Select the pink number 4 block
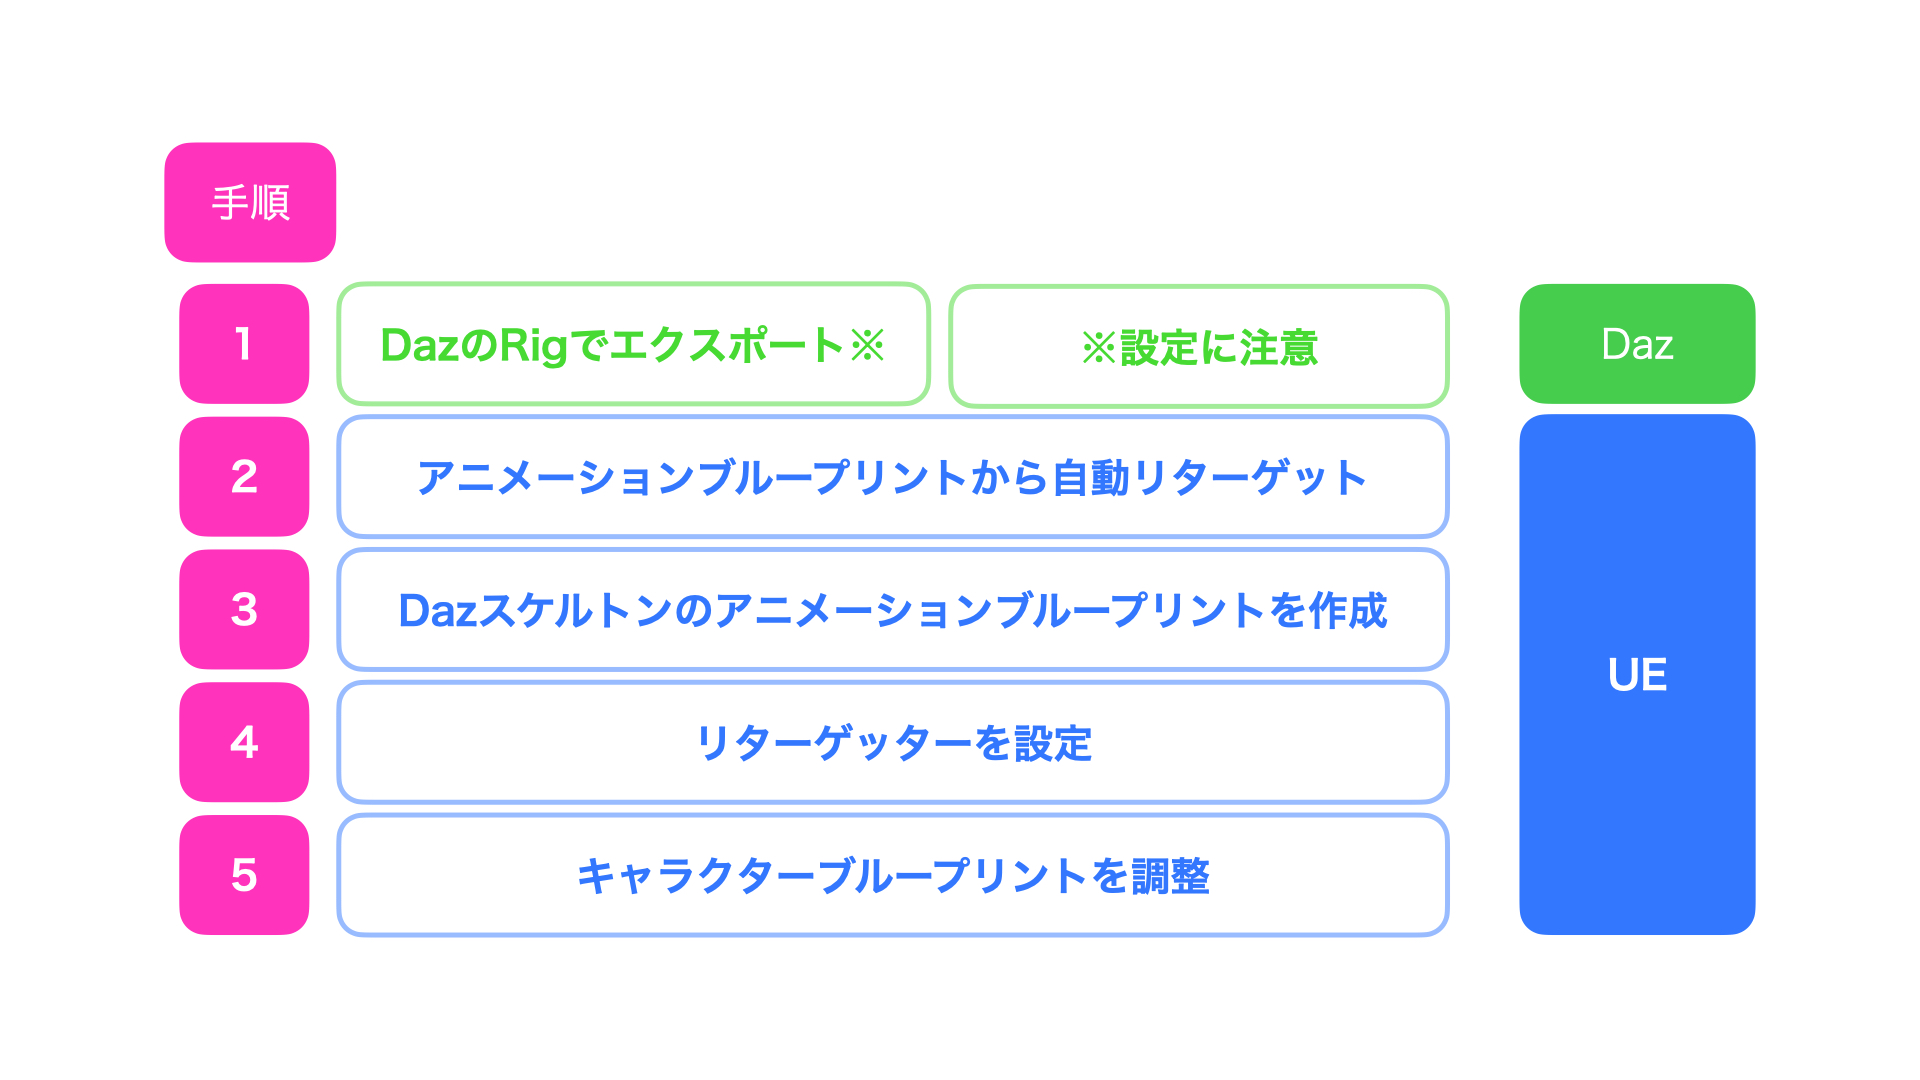 244,742
